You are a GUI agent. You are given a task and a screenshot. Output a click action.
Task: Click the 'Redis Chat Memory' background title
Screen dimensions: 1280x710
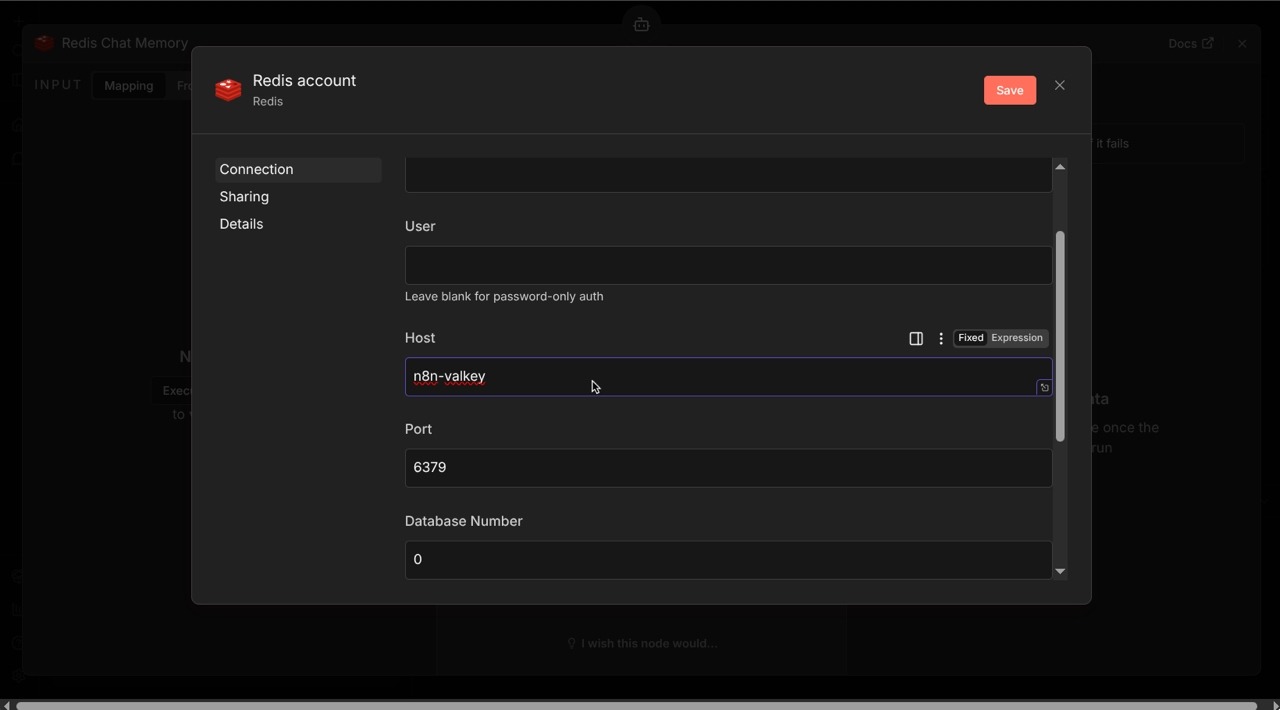click(x=125, y=43)
